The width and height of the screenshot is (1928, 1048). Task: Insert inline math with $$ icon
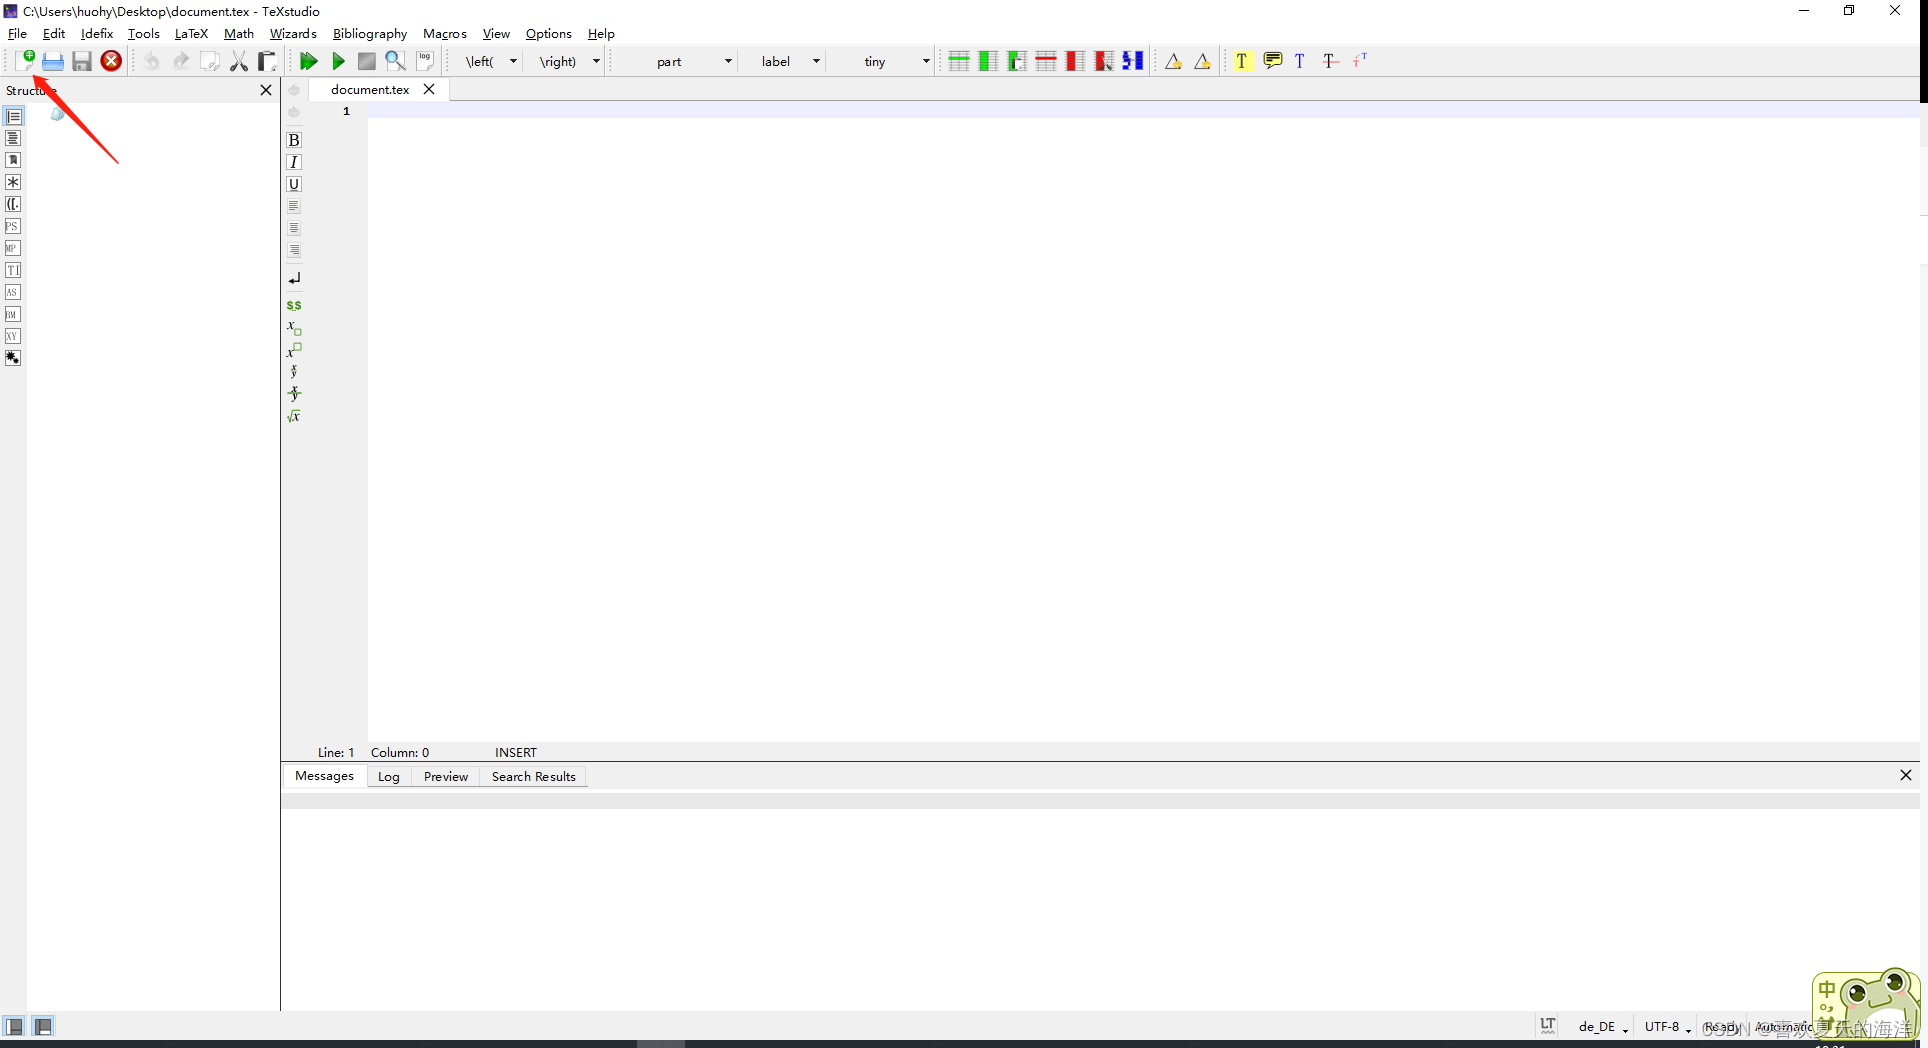[x=294, y=305]
